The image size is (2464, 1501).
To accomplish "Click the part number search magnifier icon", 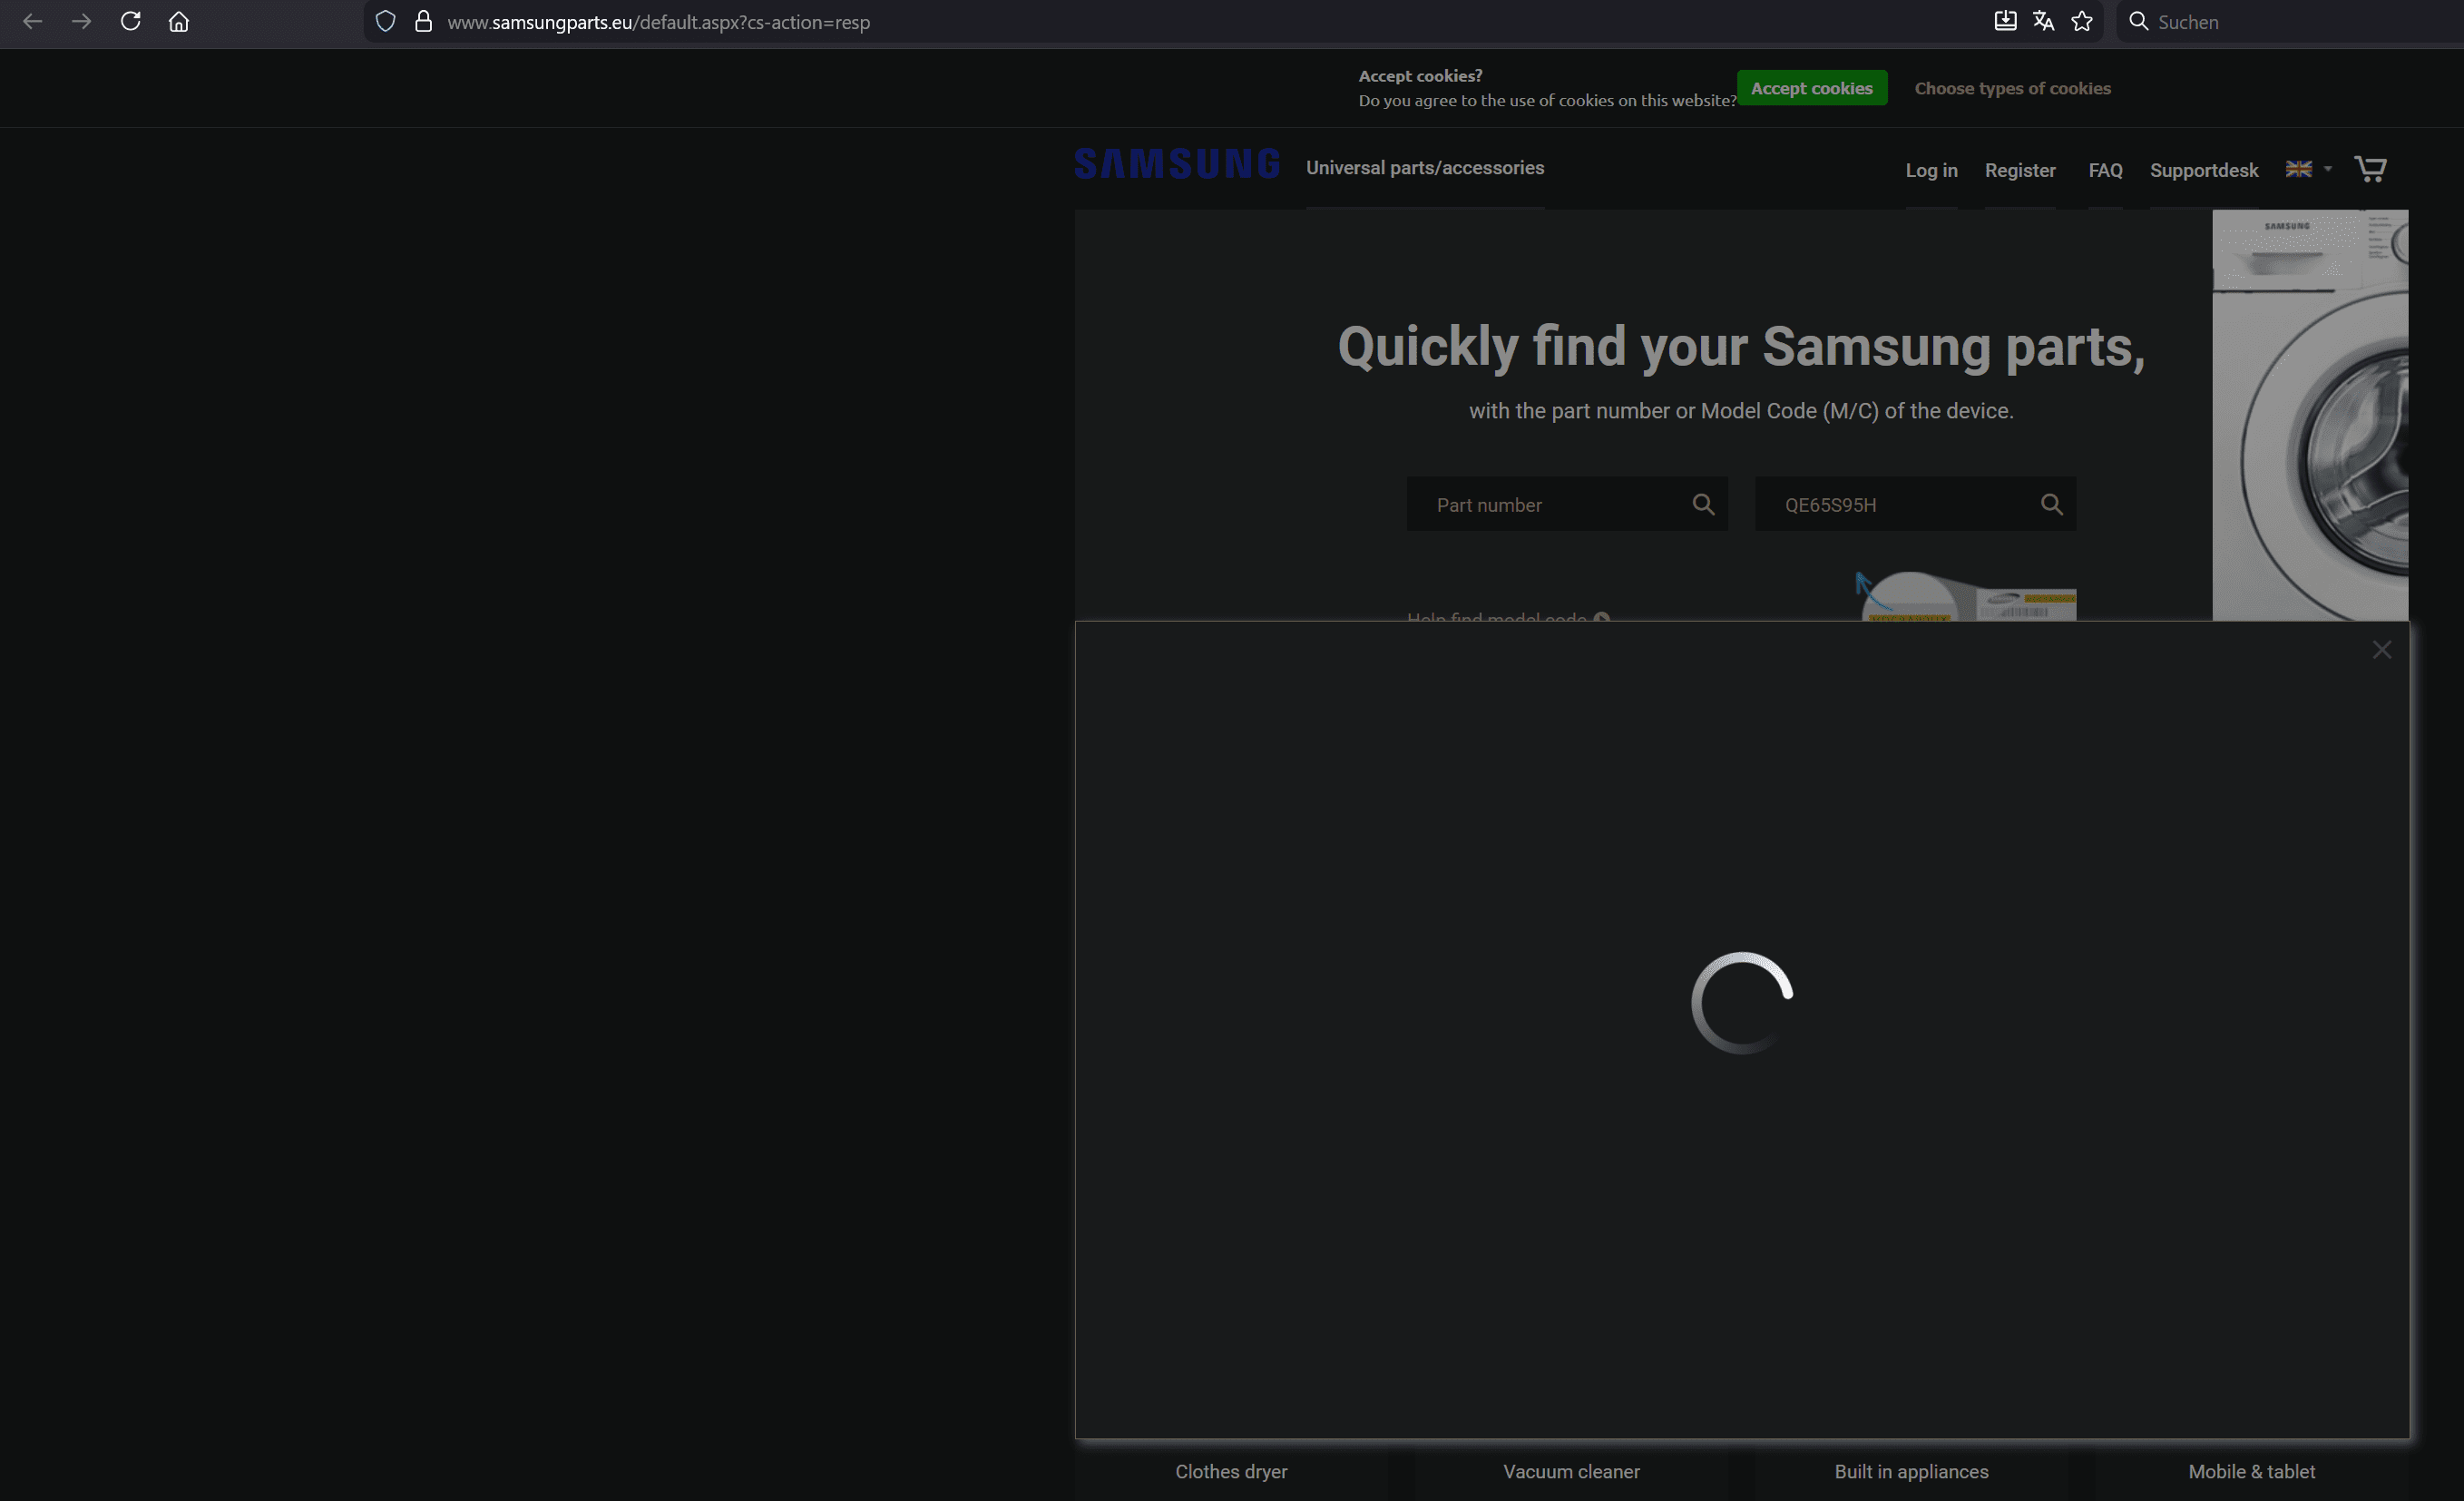I will [1704, 504].
